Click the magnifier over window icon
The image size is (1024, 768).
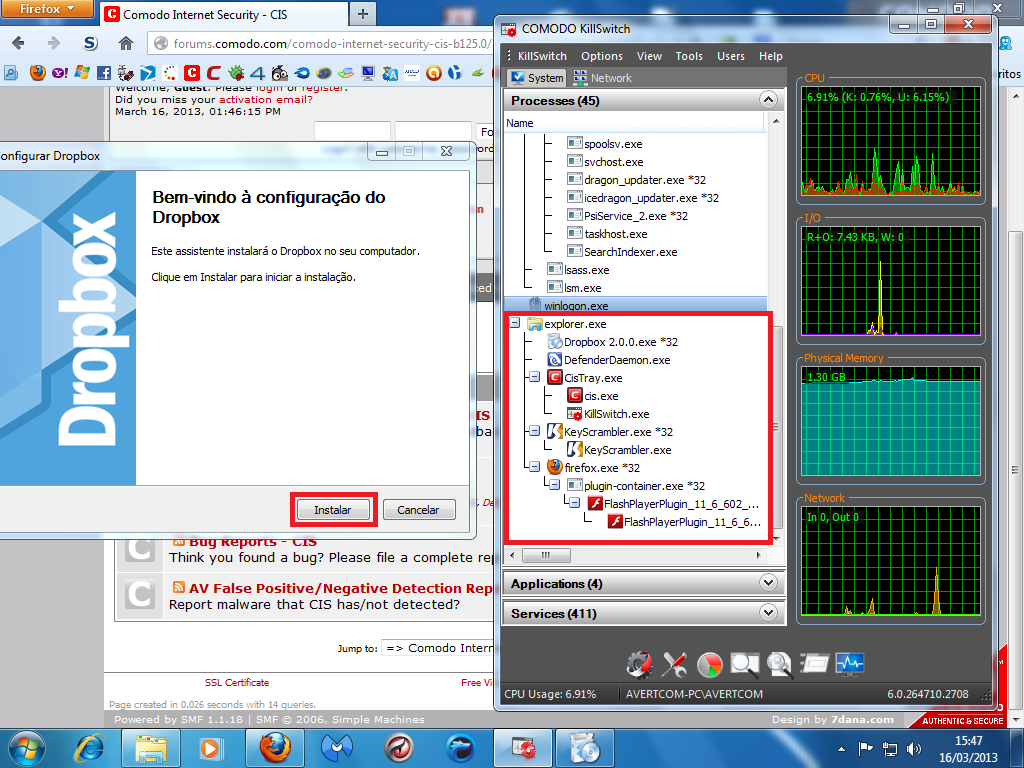tap(744, 664)
